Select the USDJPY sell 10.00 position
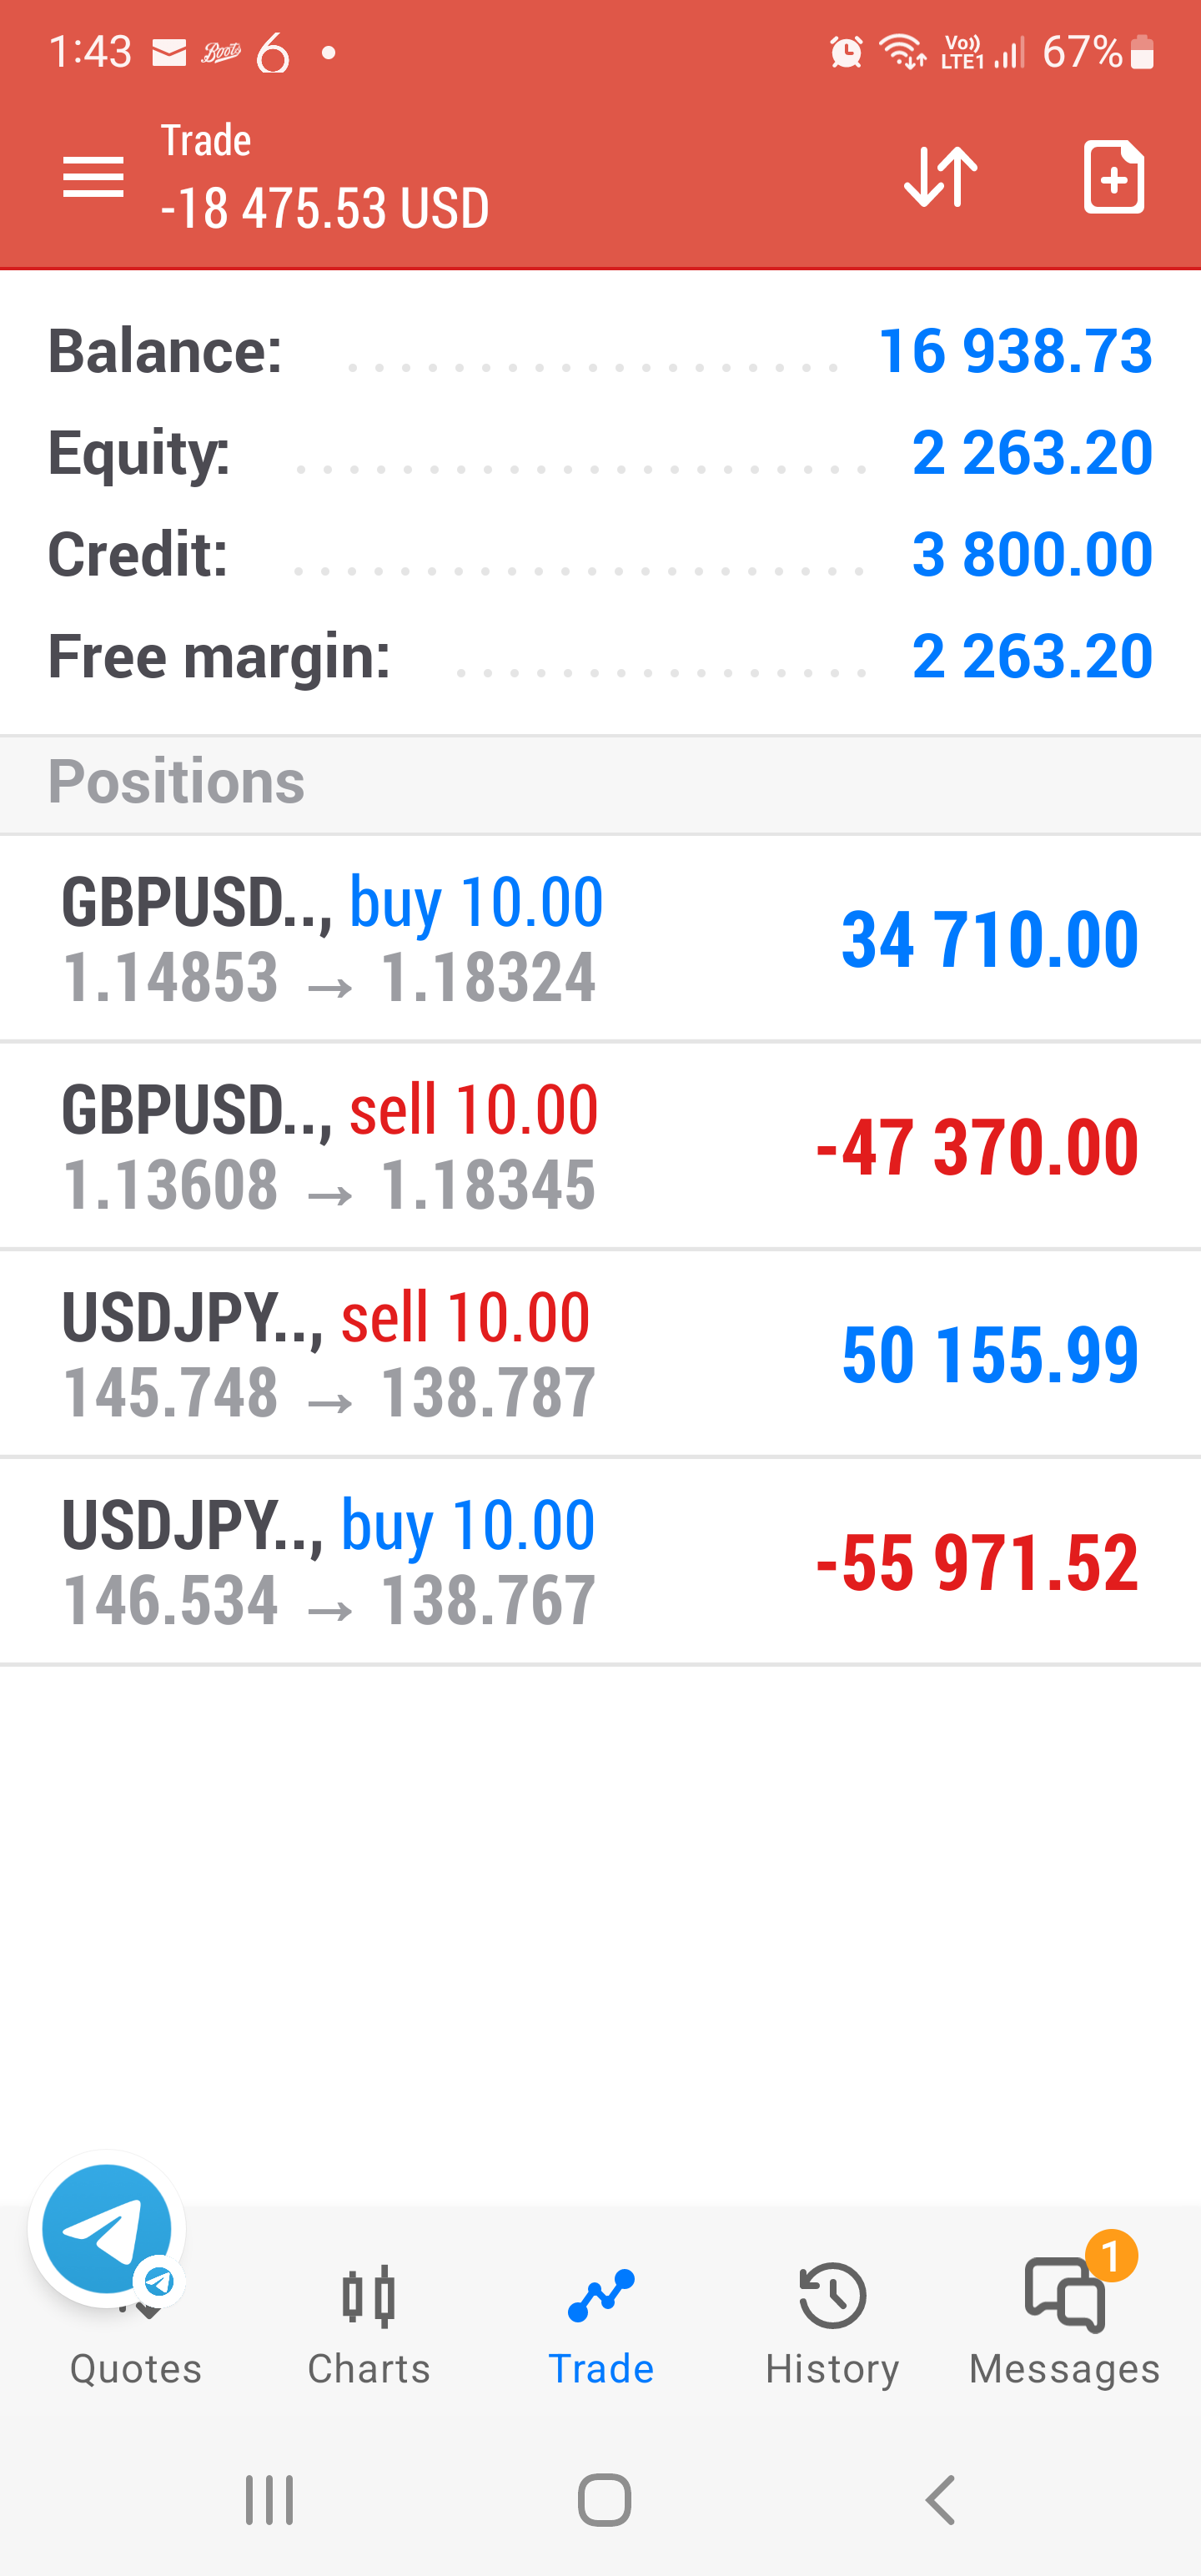Viewport: 1201px width, 2576px height. click(x=600, y=1354)
